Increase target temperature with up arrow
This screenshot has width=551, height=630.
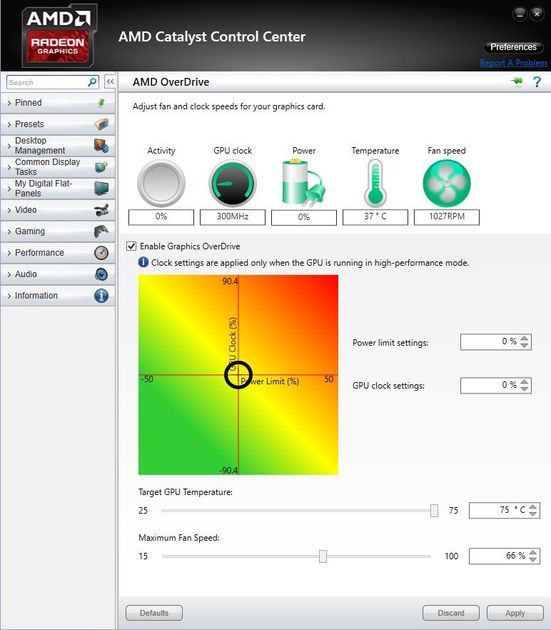533,507
